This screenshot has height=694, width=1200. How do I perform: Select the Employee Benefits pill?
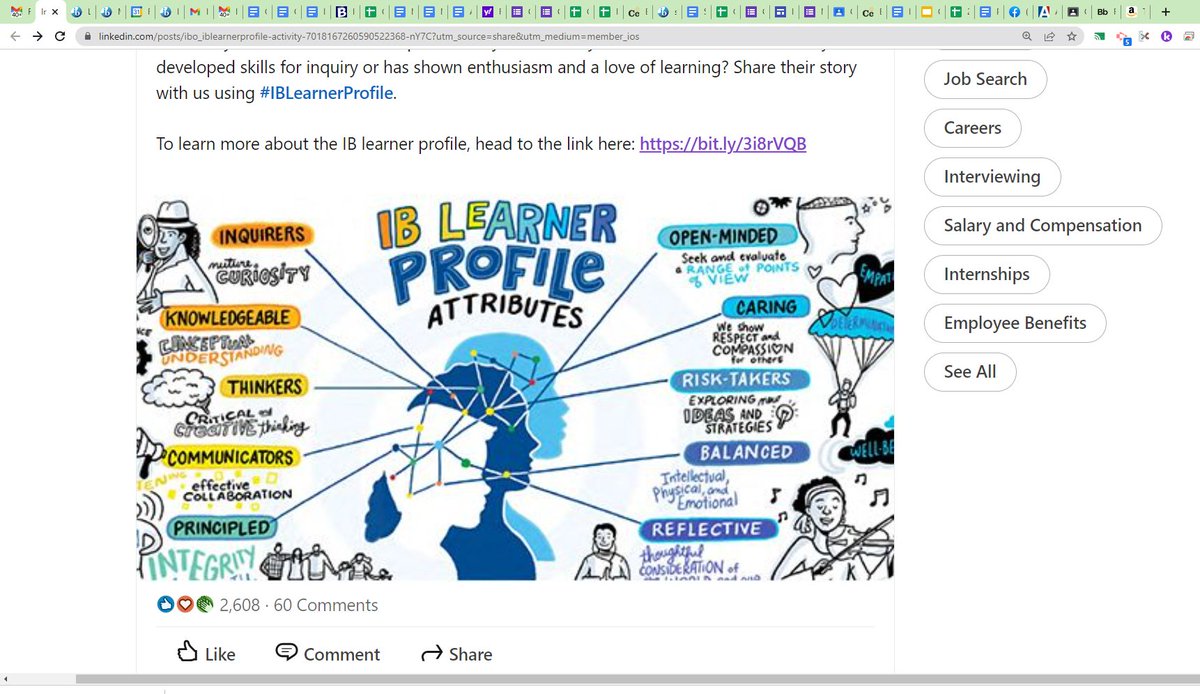[1015, 323]
